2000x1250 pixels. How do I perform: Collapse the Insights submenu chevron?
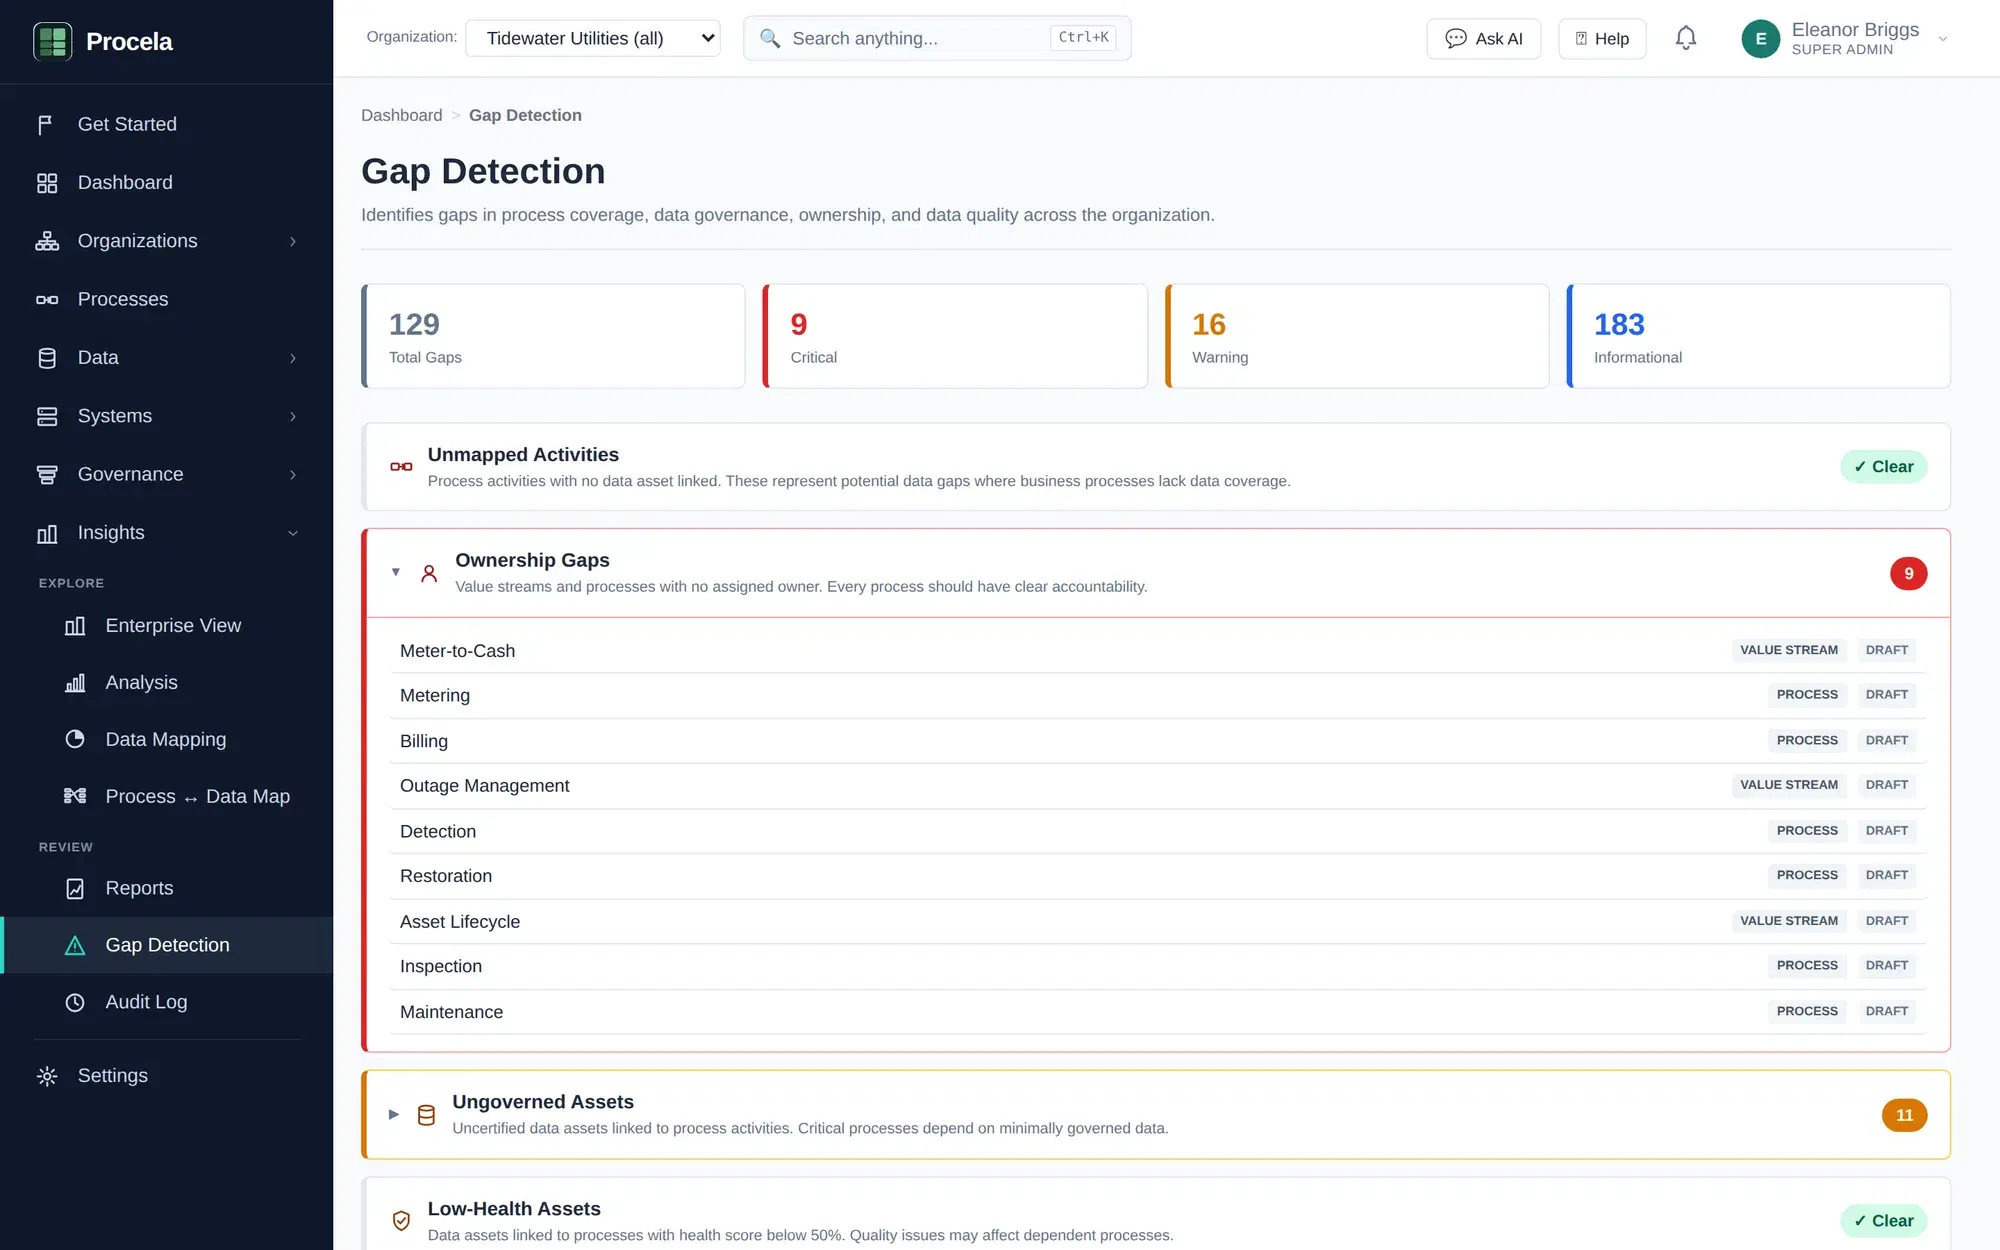pyautogui.click(x=293, y=533)
